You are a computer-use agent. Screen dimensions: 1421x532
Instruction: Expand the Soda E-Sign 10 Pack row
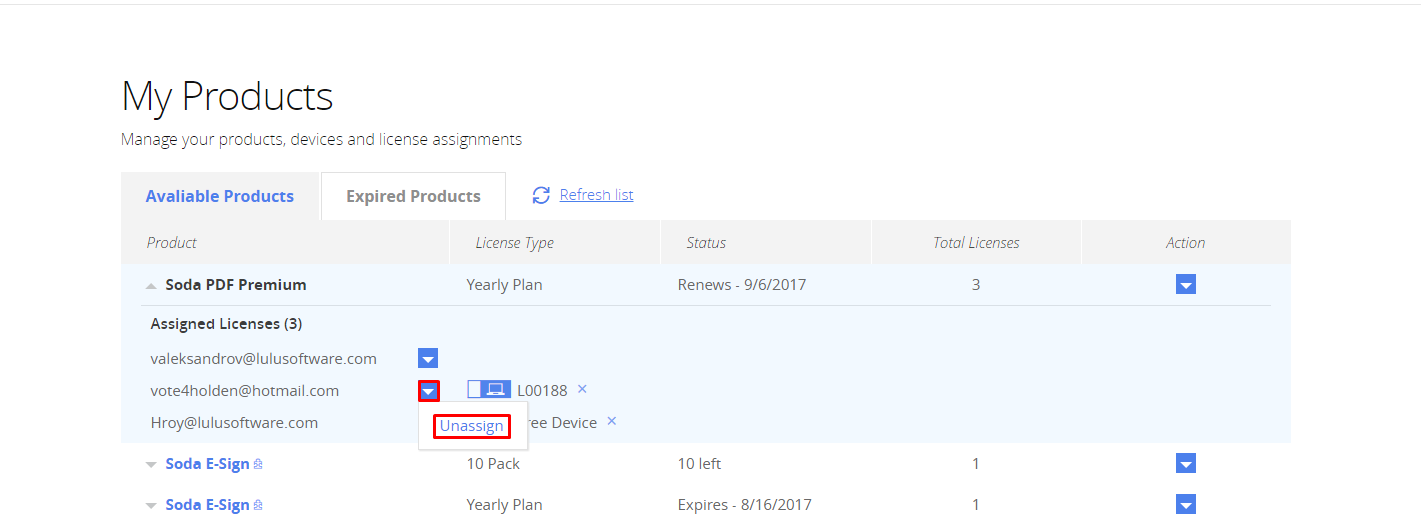(x=151, y=464)
